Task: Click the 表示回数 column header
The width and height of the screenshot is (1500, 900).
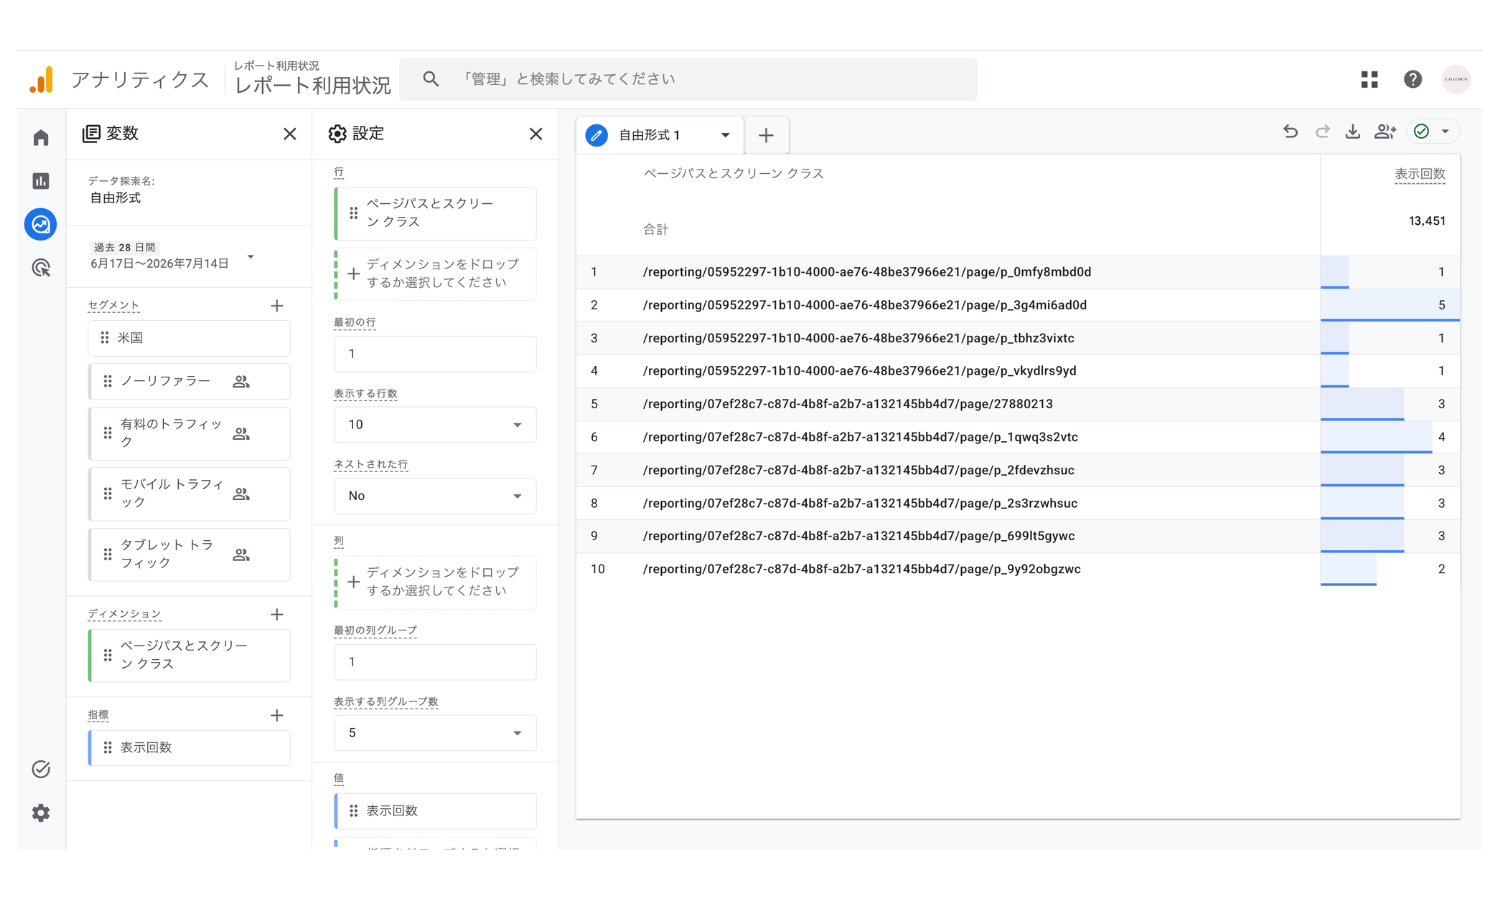Action: (x=1420, y=174)
